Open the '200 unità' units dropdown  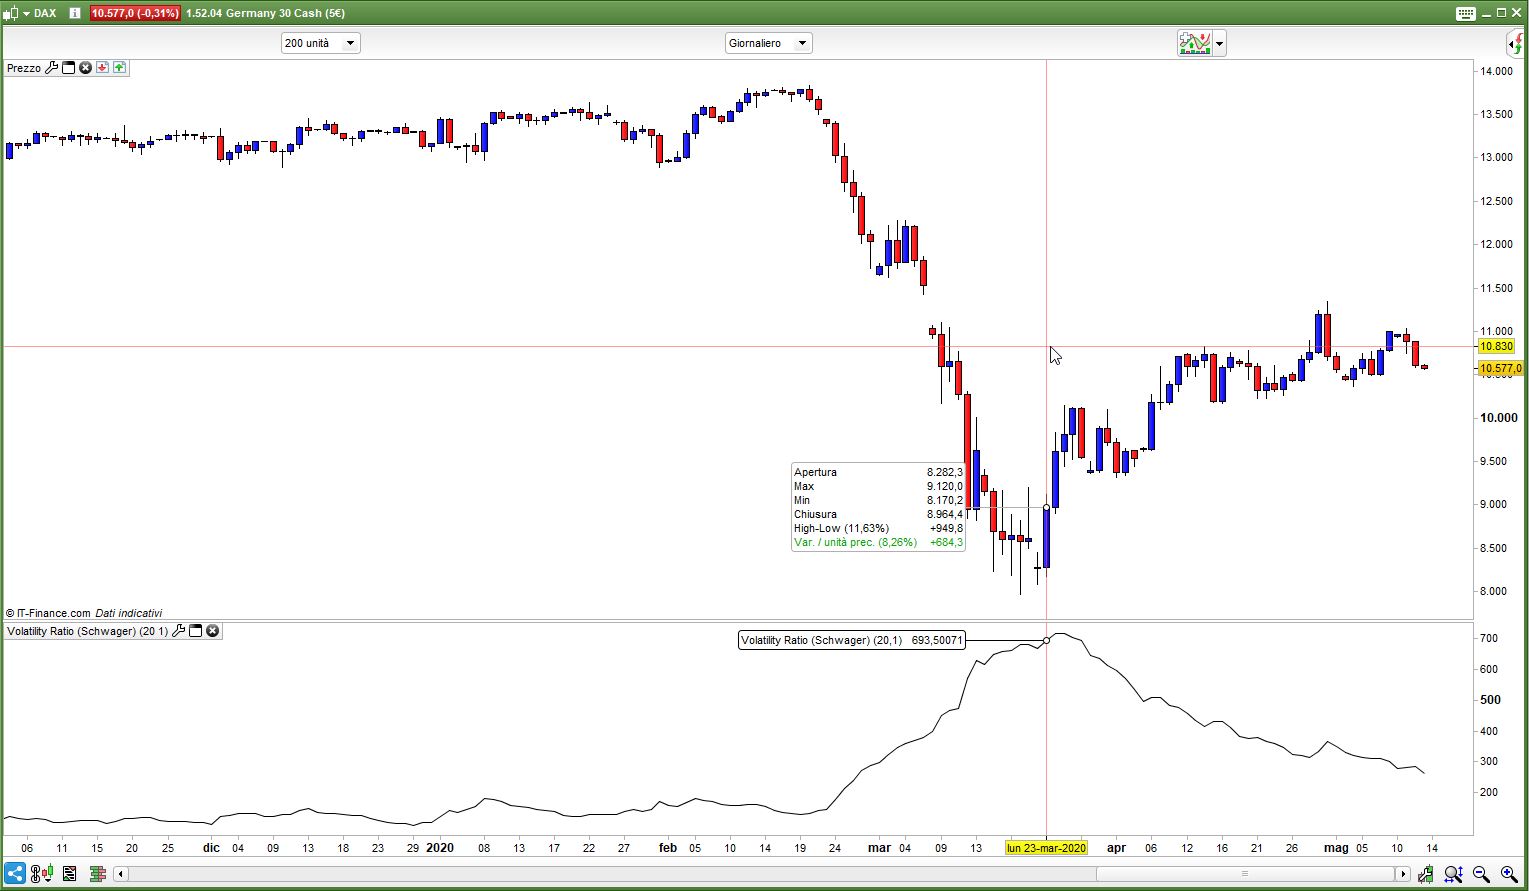pyautogui.click(x=320, y=43)
